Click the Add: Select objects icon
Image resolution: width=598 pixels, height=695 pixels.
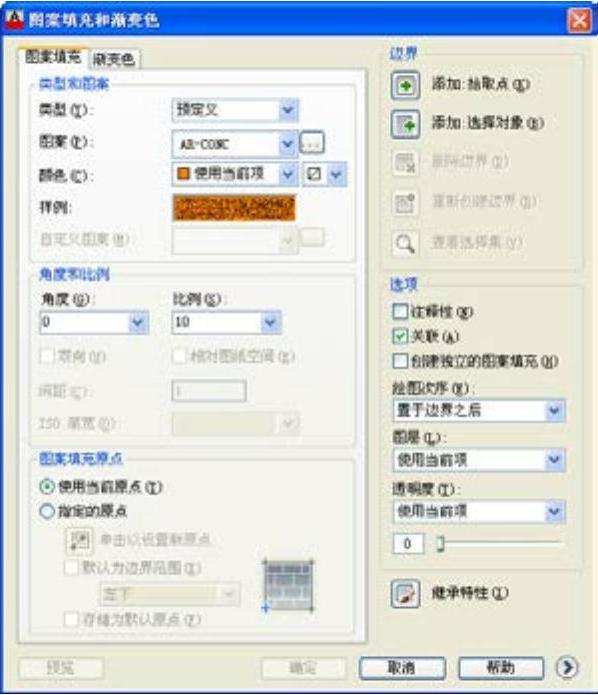tap(405, 124)
